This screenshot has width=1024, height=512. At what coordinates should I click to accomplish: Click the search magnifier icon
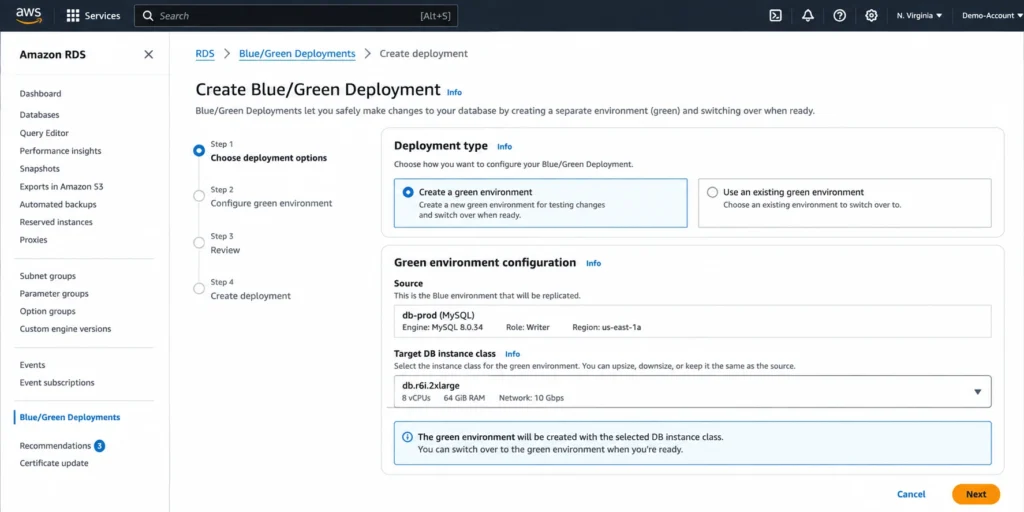tap(148, 16)
